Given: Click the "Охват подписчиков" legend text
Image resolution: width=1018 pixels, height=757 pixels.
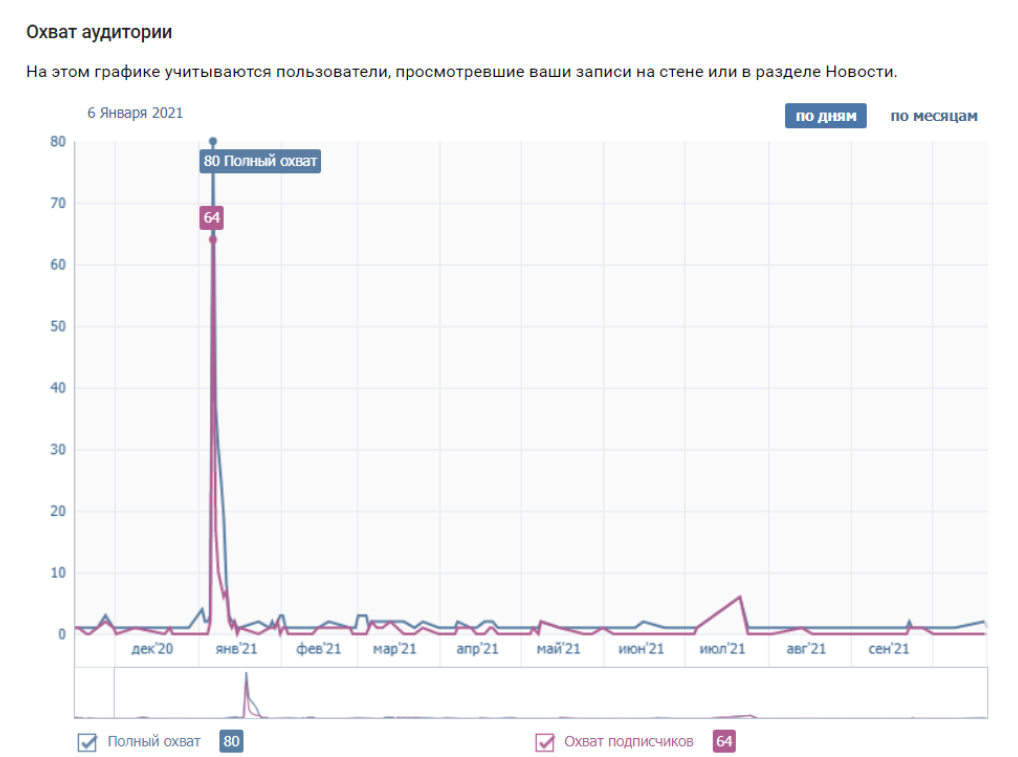Looking at the screenshot, I should point(628,742).
